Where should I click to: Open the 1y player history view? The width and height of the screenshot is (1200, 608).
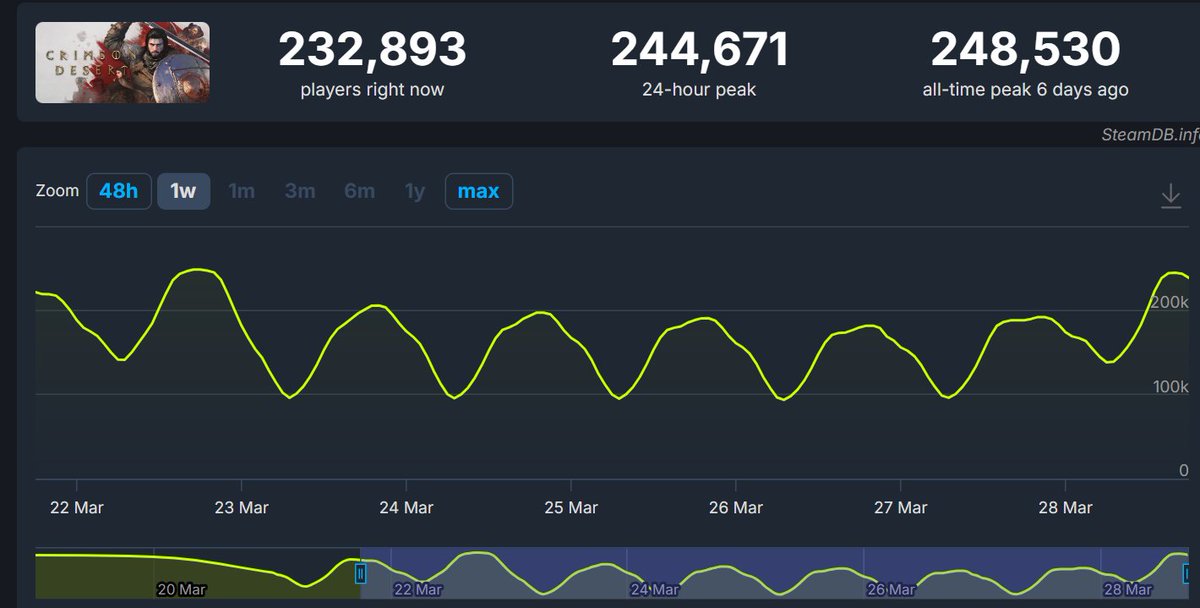pyautogui.click(x=413, y=190)
